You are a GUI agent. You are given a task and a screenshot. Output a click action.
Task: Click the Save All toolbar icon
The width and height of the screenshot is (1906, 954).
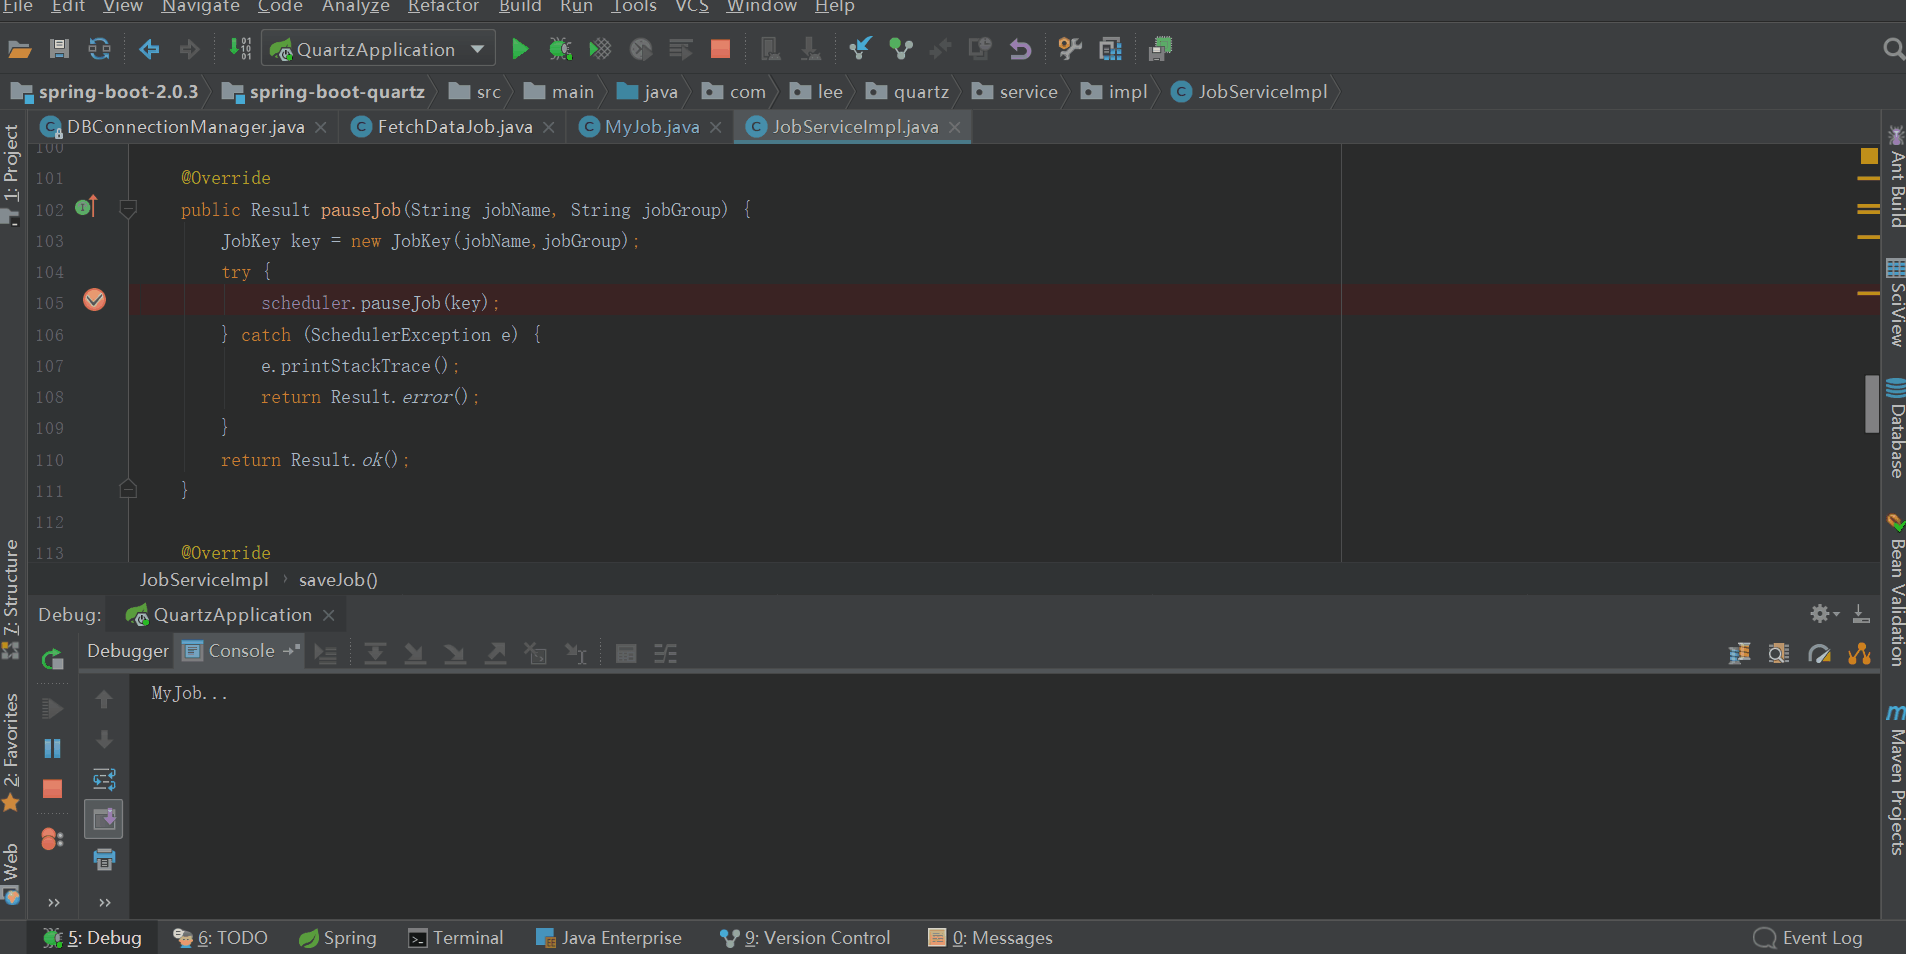pyautogui.click(x=59, y=49)
